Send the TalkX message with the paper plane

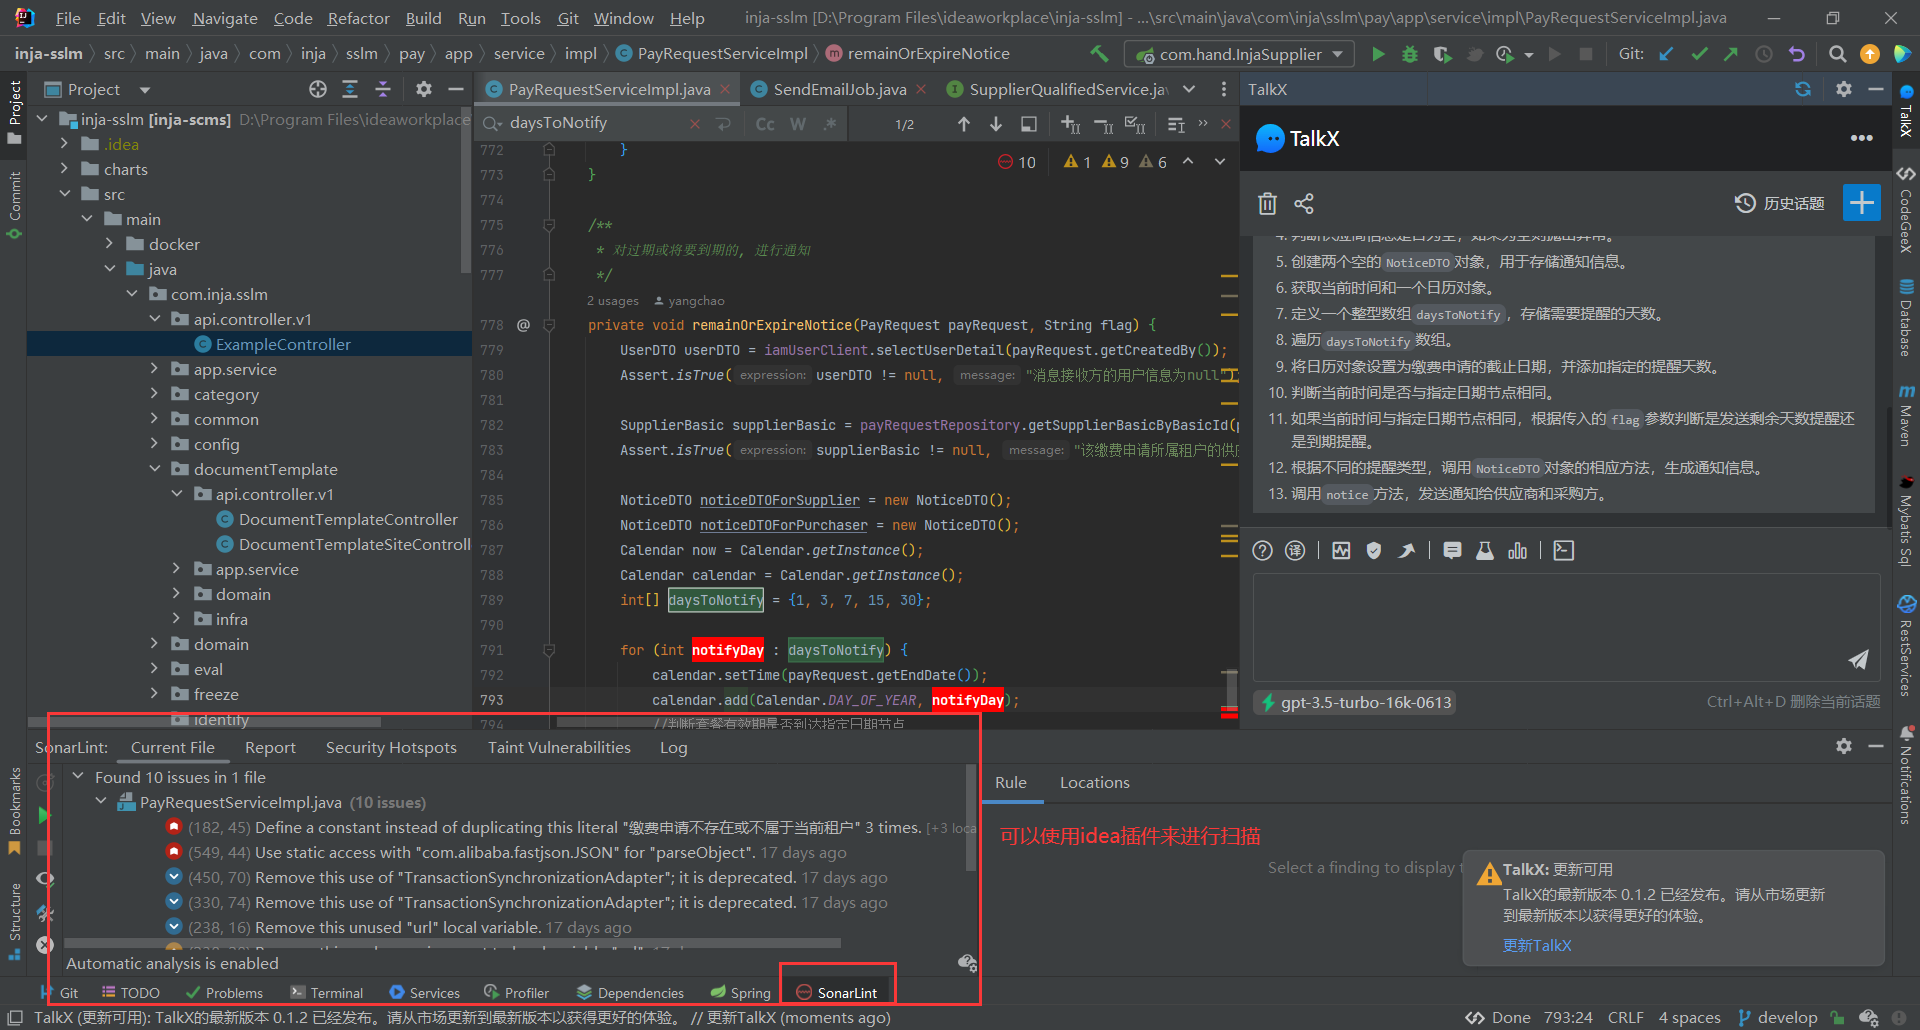pos(1858,658)
